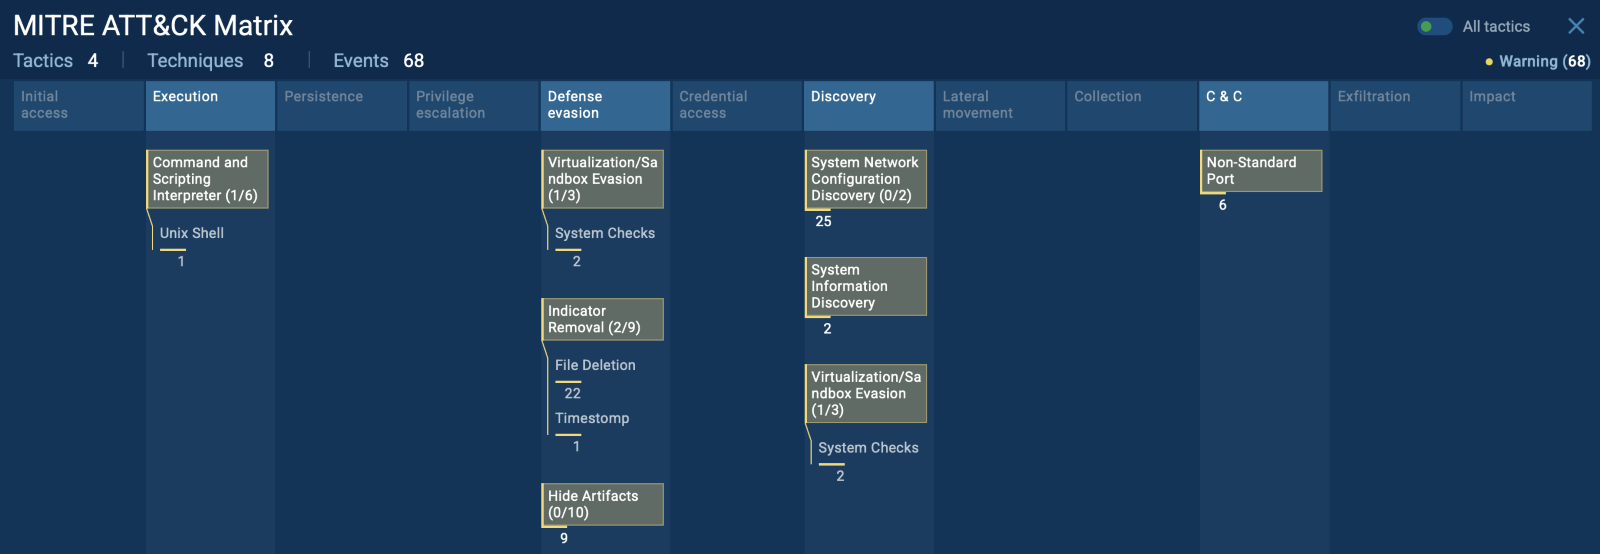This screenshot has height=554, width=1600.
Task: Open the Non-Standard Port technique
Action: (1261, 171)
